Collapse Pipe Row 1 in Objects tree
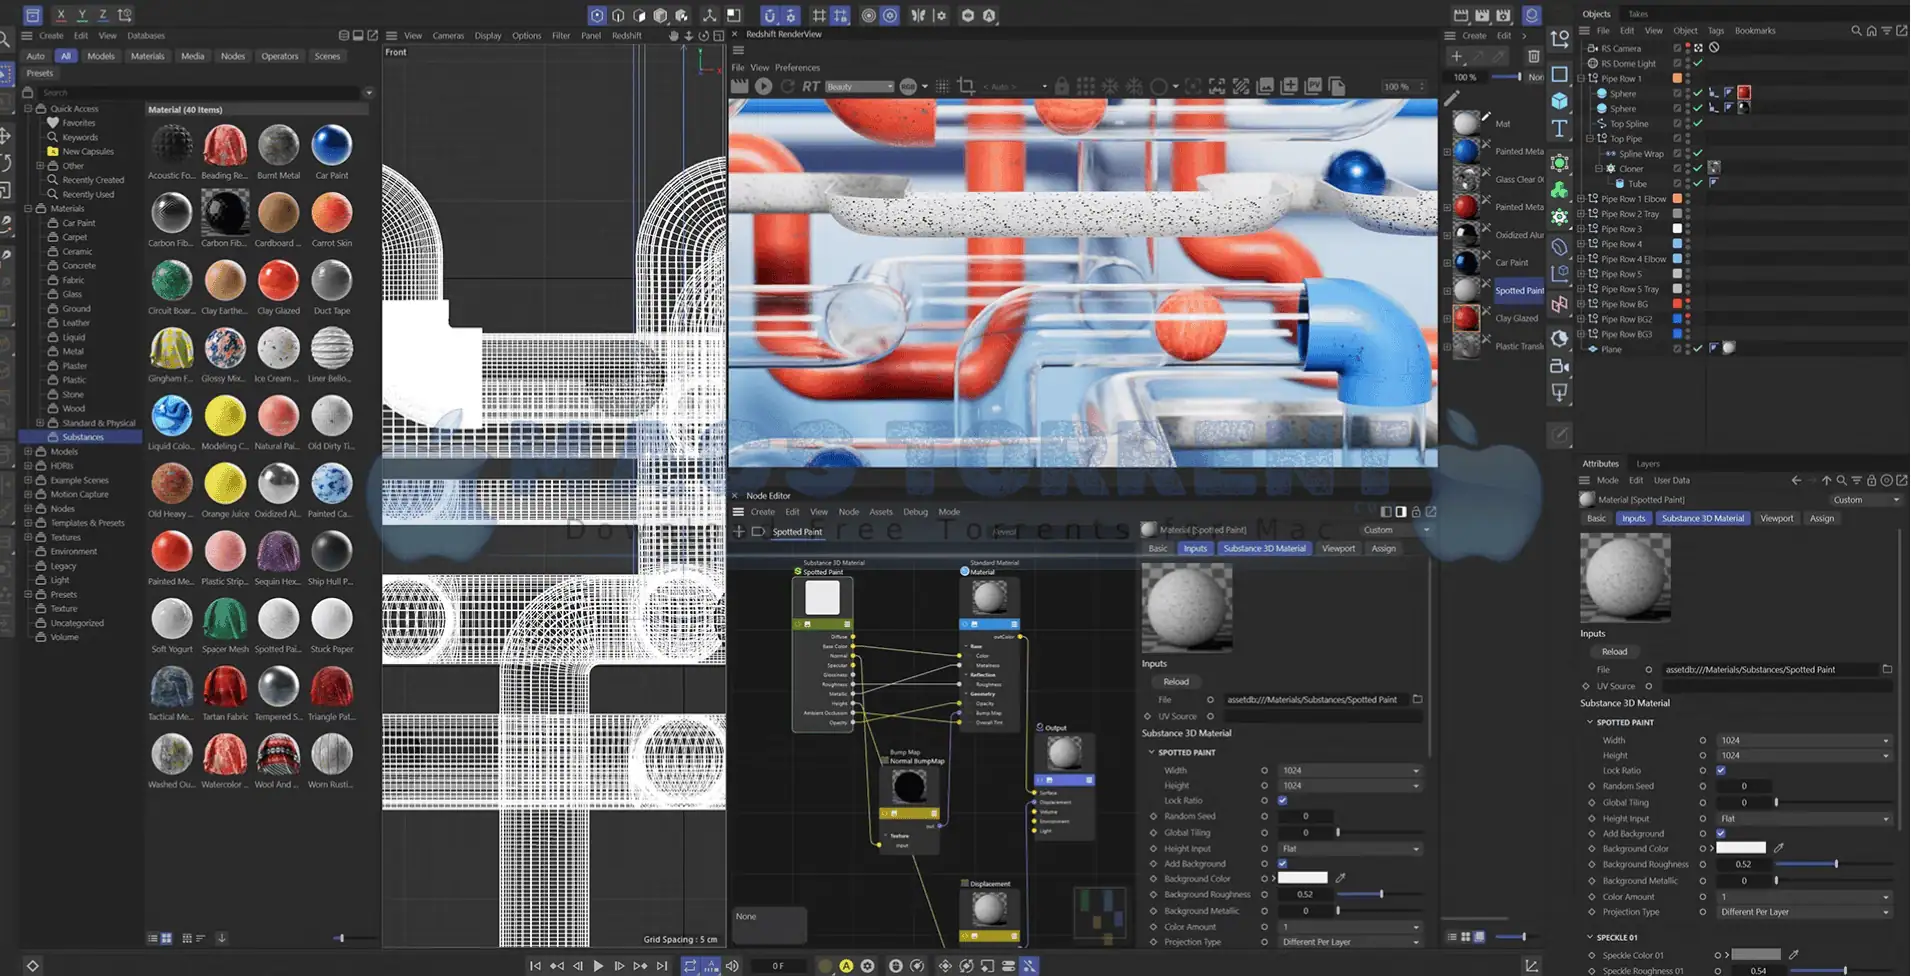Viewport: 1911px width, 976px height. [x=1581, y=78]
